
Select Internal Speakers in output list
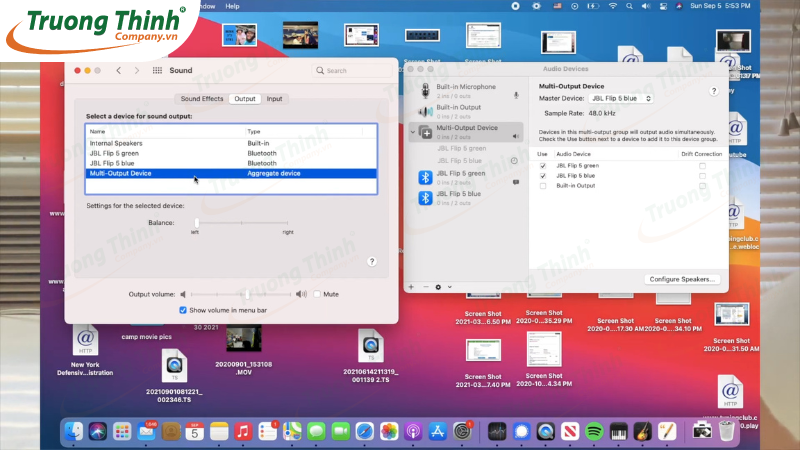(231, 143)
